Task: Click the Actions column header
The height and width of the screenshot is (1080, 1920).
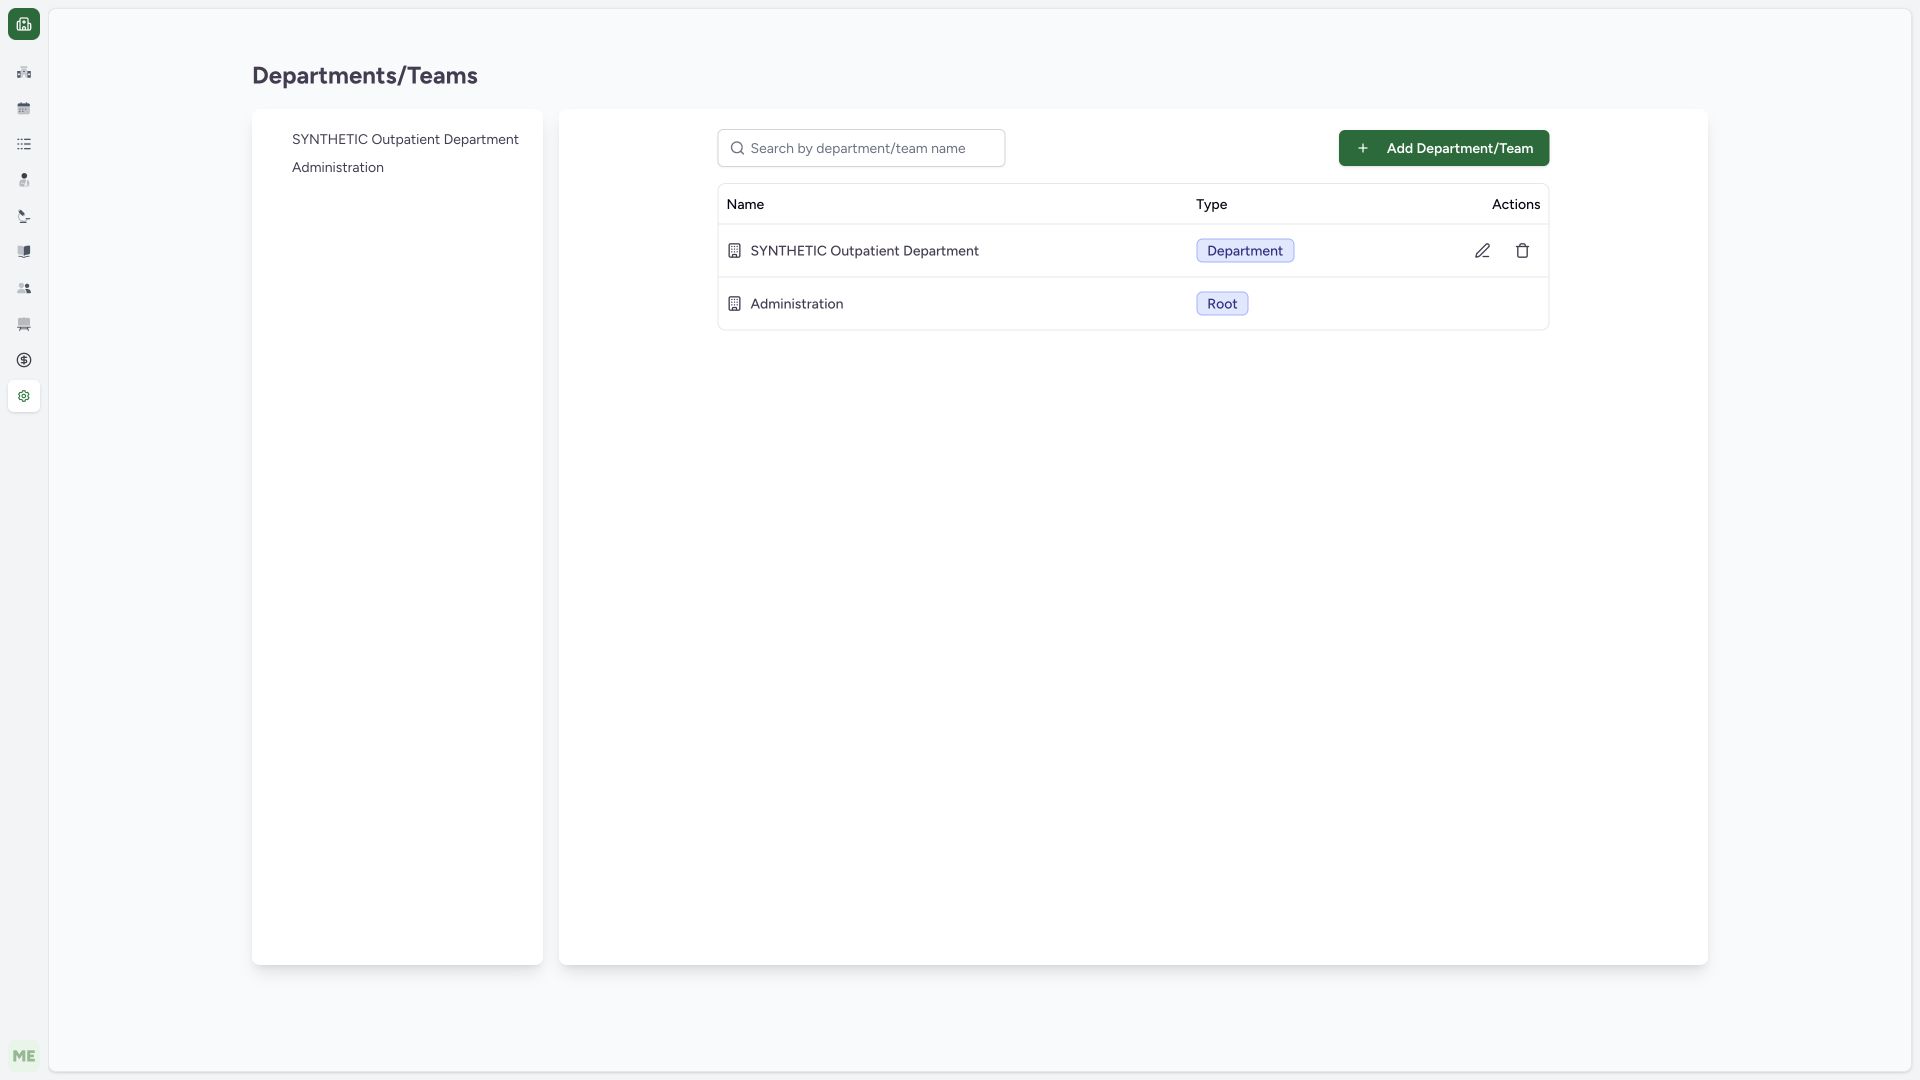Action: click(x=1516, y=204)
